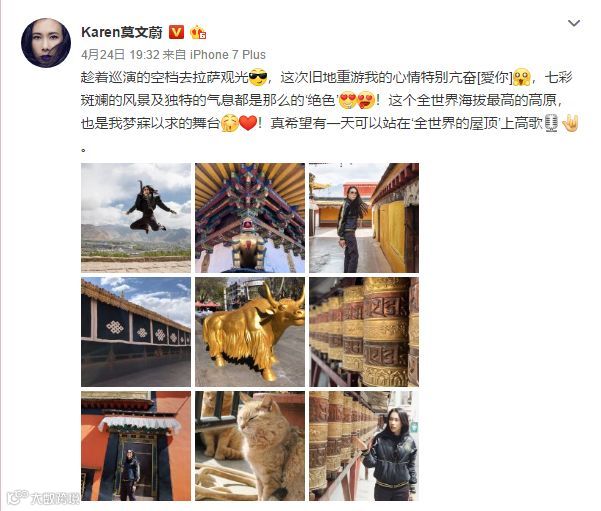Open the golden yak statue photo
The image size is (601, 511).
(250, 332)
